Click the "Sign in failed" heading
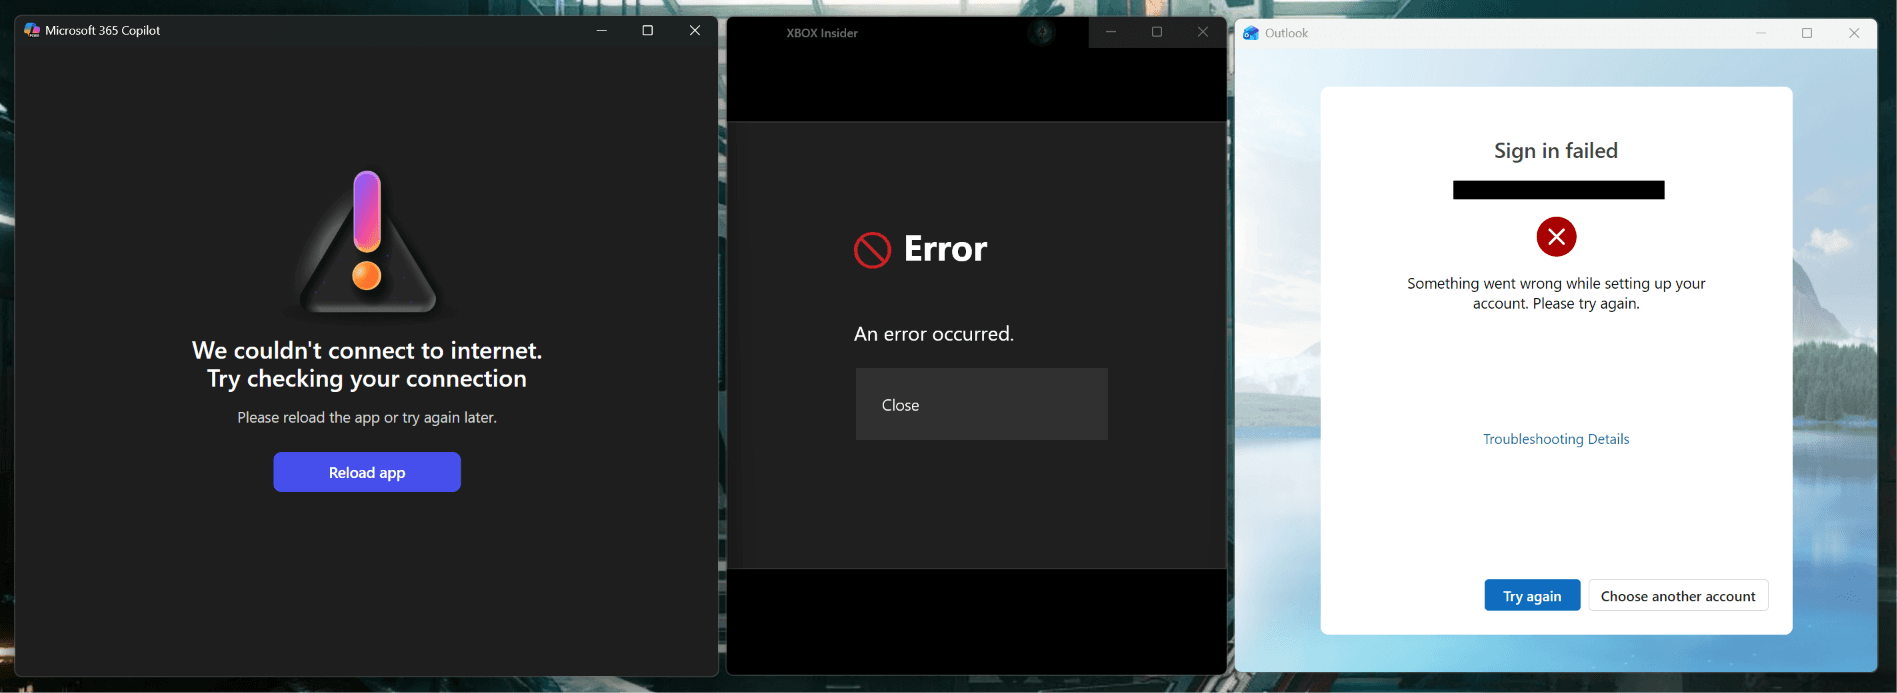The width and height of the screenshot is (1897, 693). coord(1556,151)
